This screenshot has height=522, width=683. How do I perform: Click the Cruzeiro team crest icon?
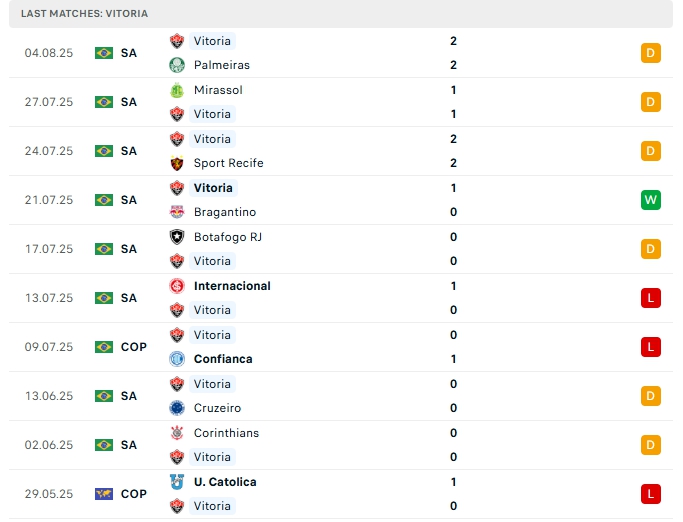(177, 408)
